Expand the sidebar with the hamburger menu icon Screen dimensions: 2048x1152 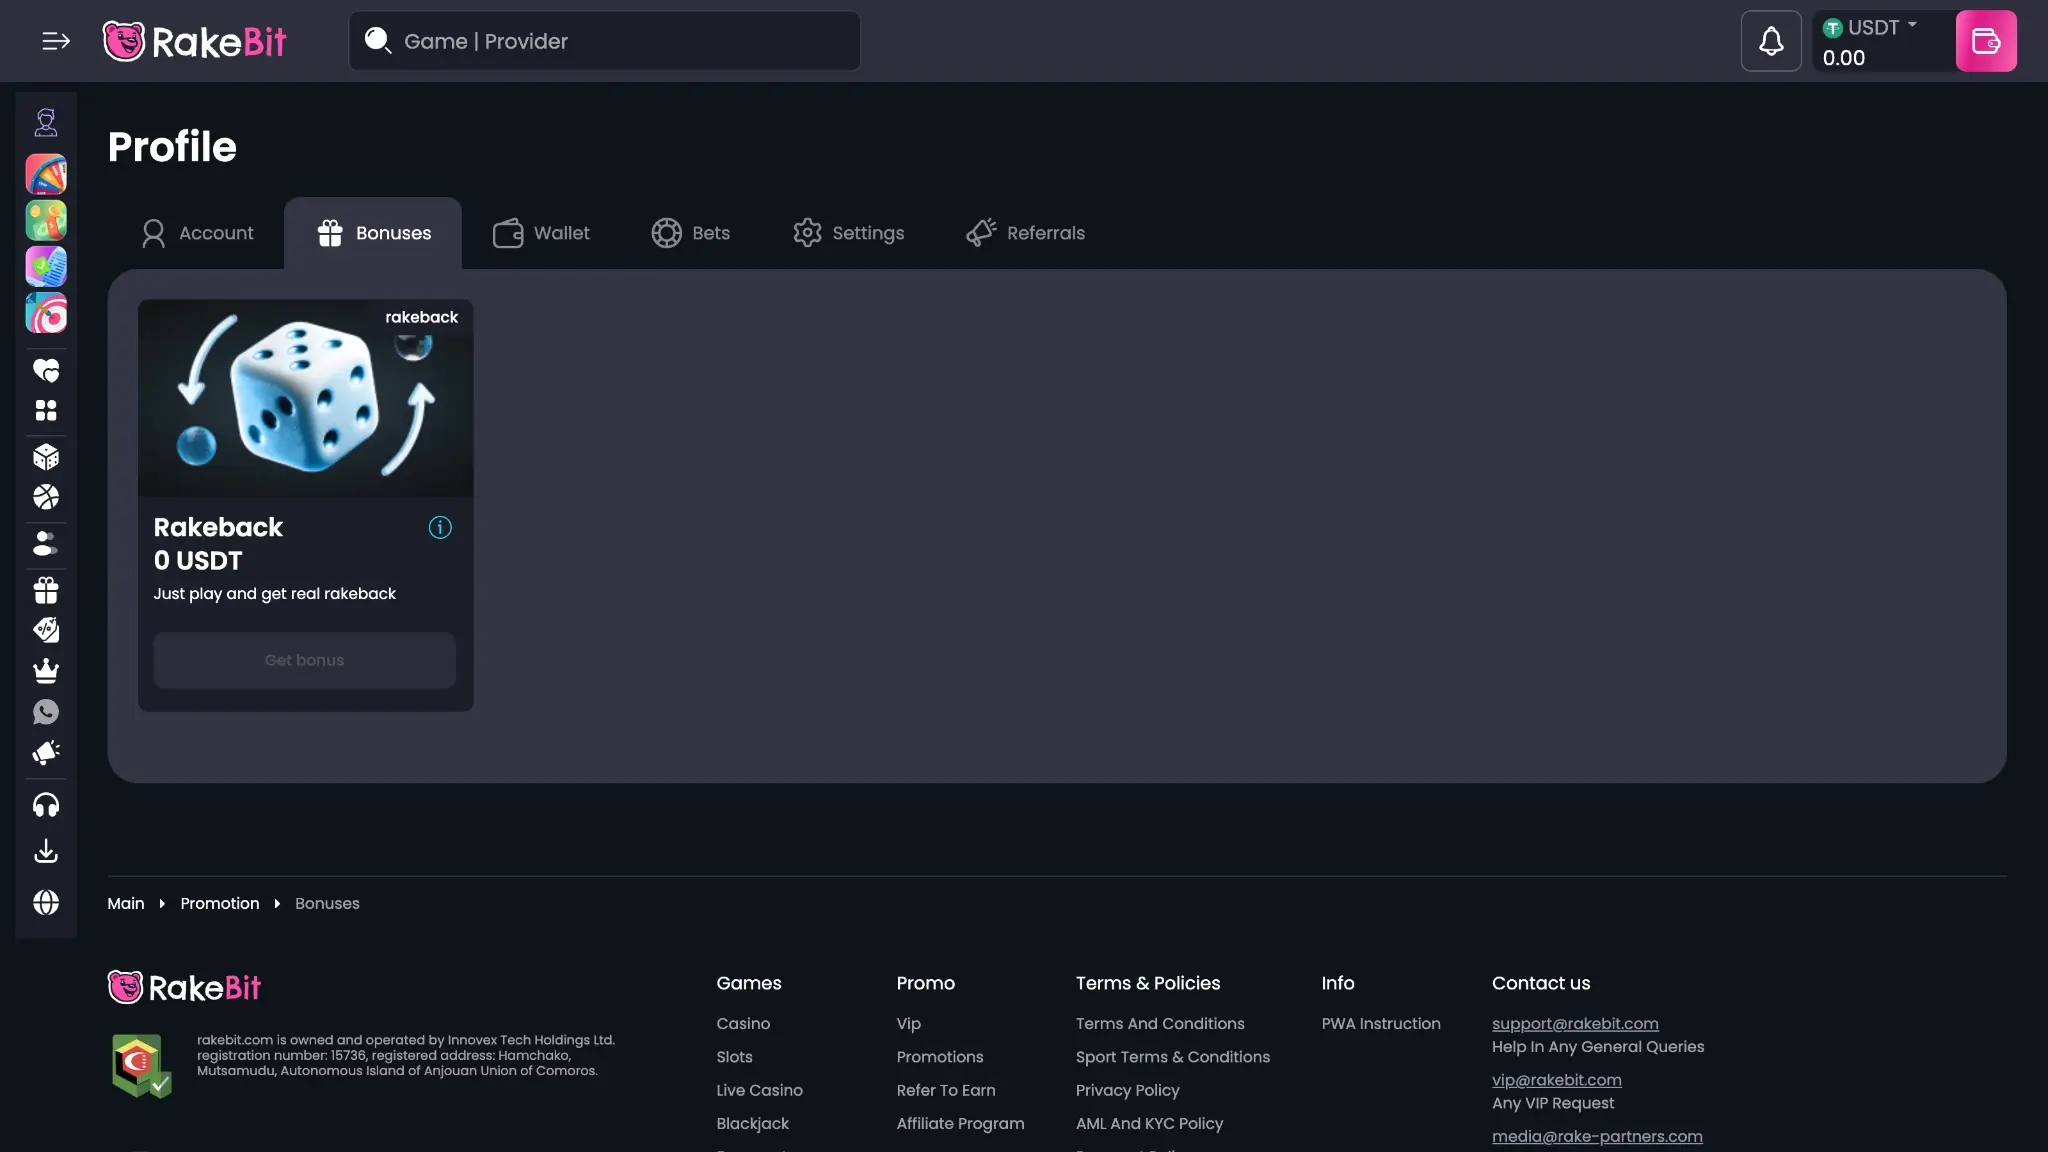point(56,41)
